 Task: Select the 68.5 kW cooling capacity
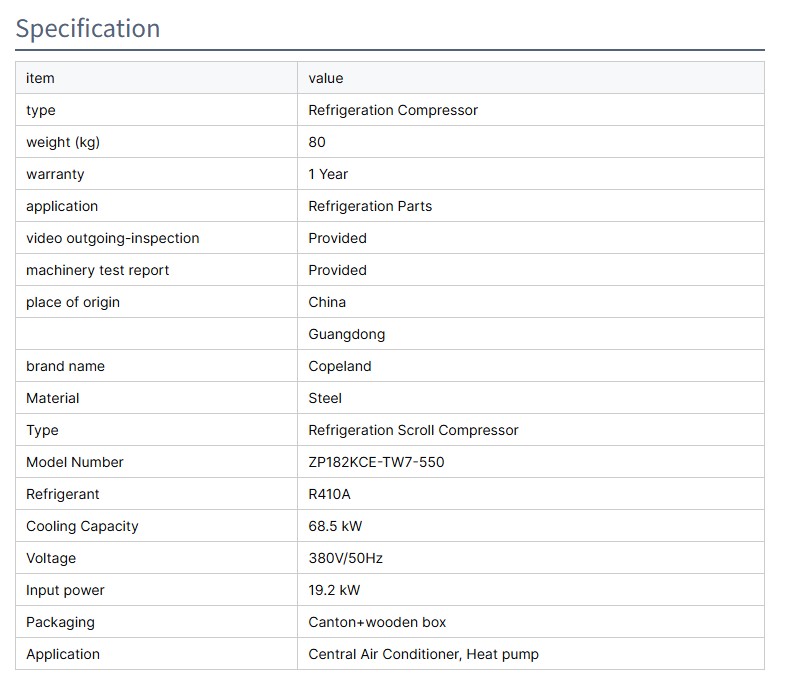335,526
